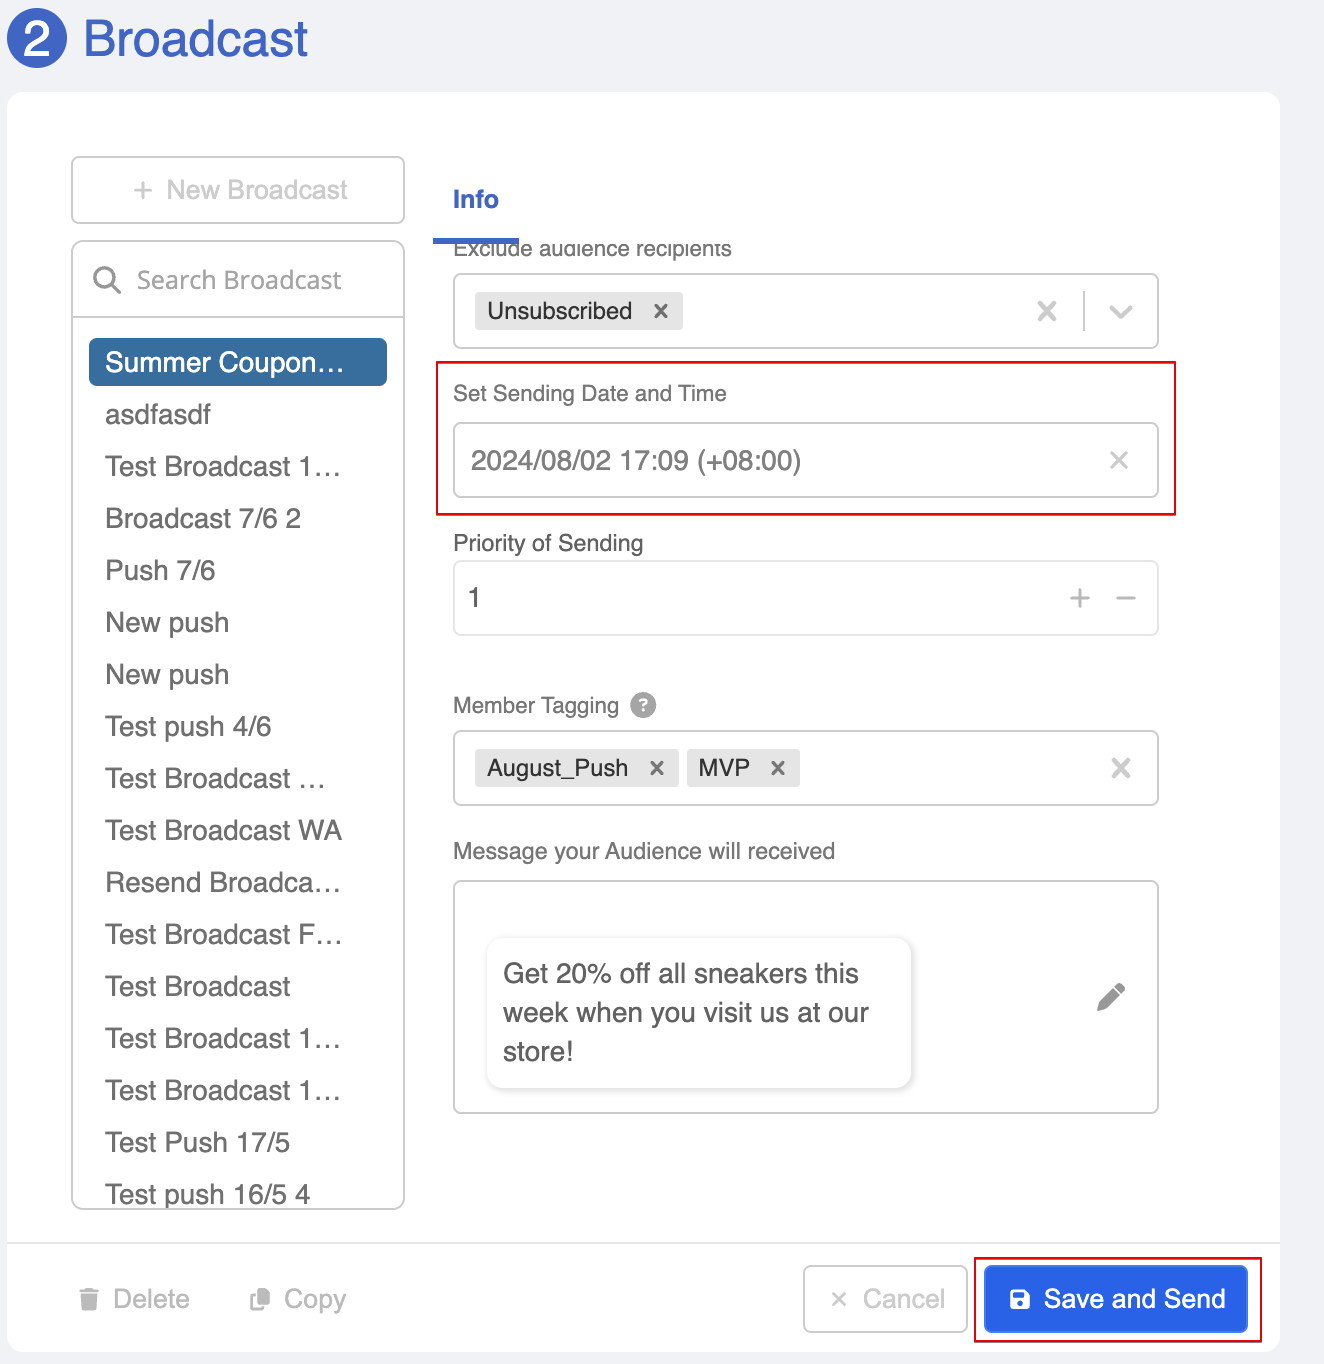
Task: Click the Copy broadcast icon
Action: click(260, 1298)
